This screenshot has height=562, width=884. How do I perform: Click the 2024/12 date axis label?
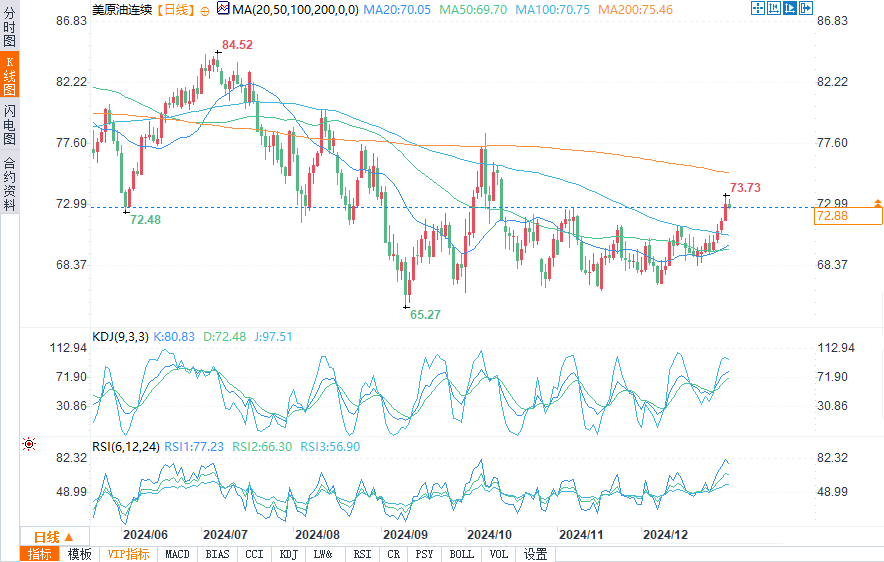665,534
